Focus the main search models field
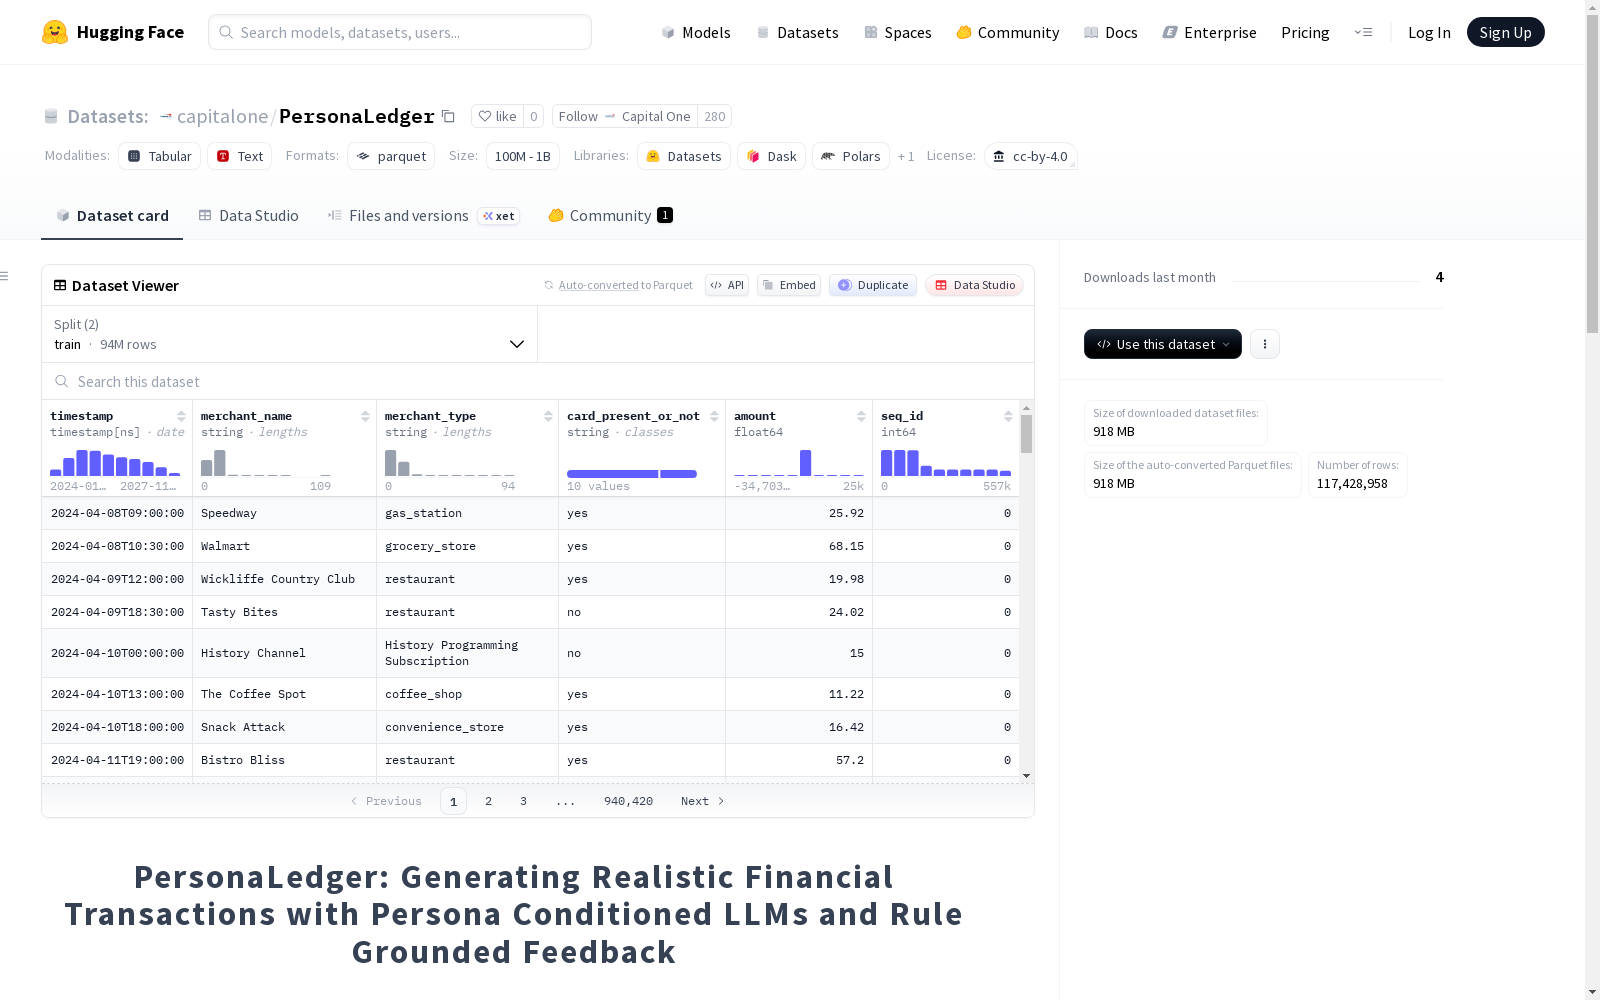The image size is (1600, 1000). (400, 32)
